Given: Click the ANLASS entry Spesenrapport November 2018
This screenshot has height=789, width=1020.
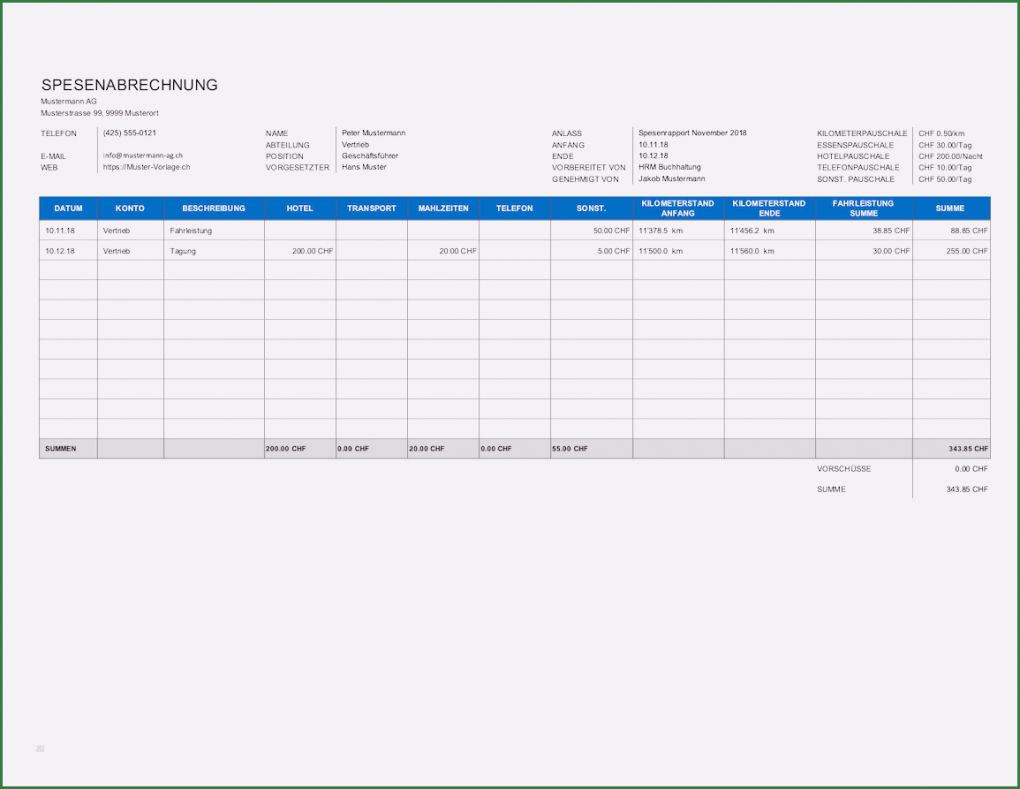Looking at the screenshot, I should tap(691, 132).
